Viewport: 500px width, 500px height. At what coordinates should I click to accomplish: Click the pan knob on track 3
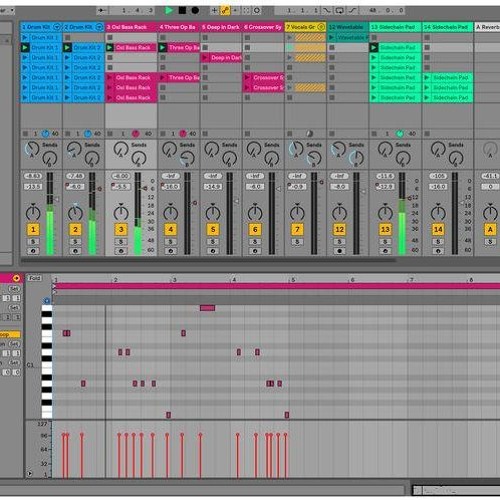[x=121, y=212]
